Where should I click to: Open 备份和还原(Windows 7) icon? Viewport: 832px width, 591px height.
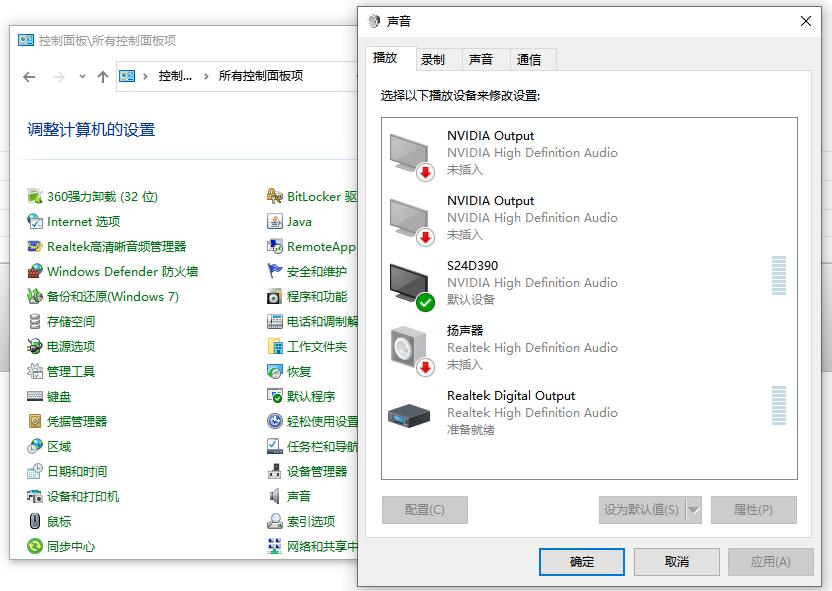click(x=34, y=296)
